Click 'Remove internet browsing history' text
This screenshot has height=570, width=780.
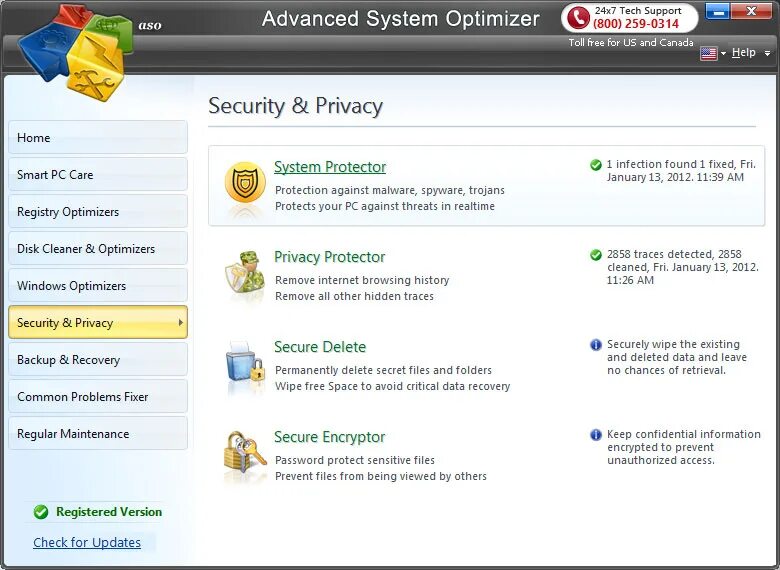coord(362,280)
